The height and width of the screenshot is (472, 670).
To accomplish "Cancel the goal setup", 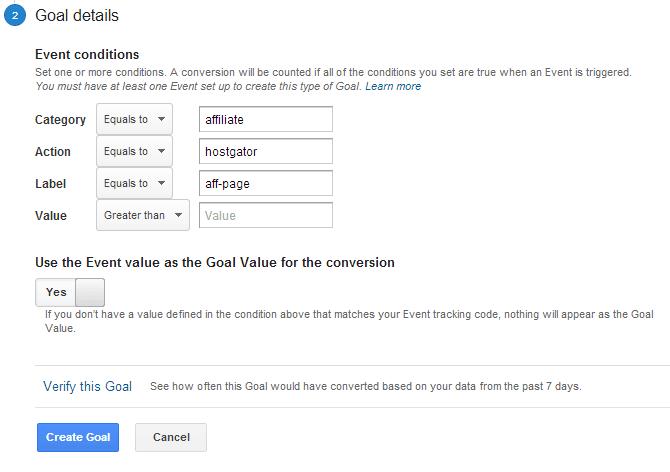I will tap(171, 437).
